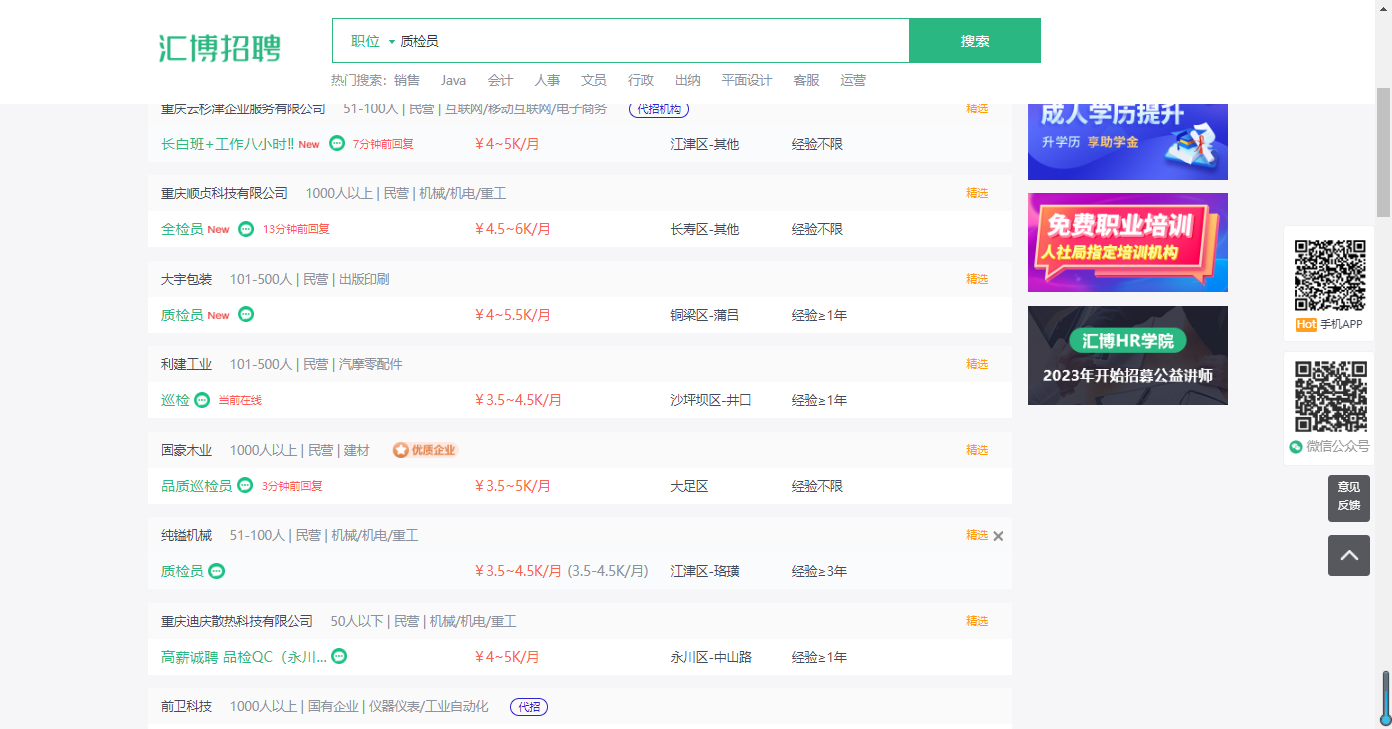
Task: Open company 重庆迪庆散热科技有限公司
Action: coord(237,621)
